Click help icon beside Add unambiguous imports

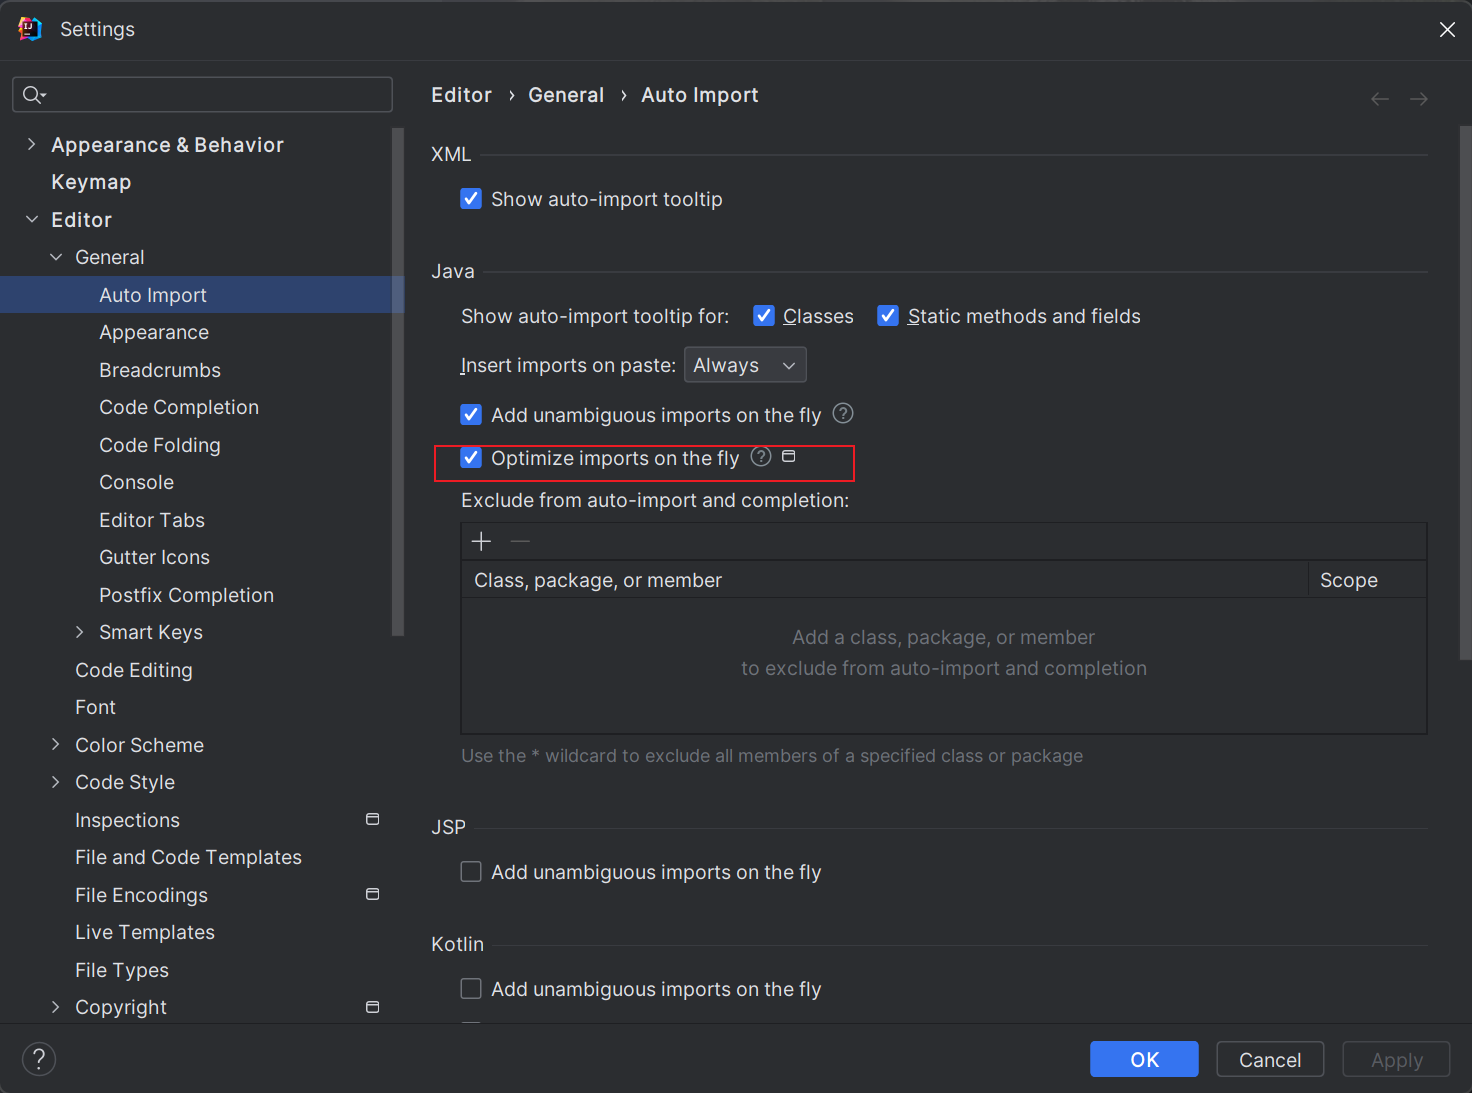click(x=843, y=413)
